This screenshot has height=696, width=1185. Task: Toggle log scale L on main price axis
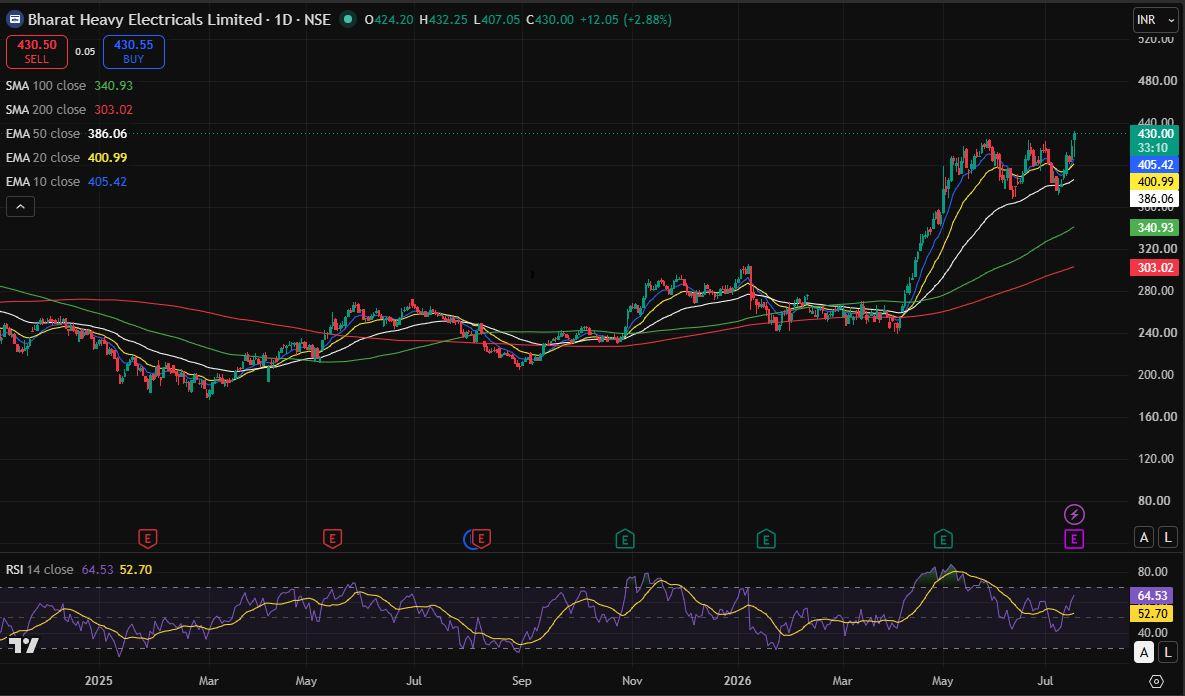(x=1168, y=537)
